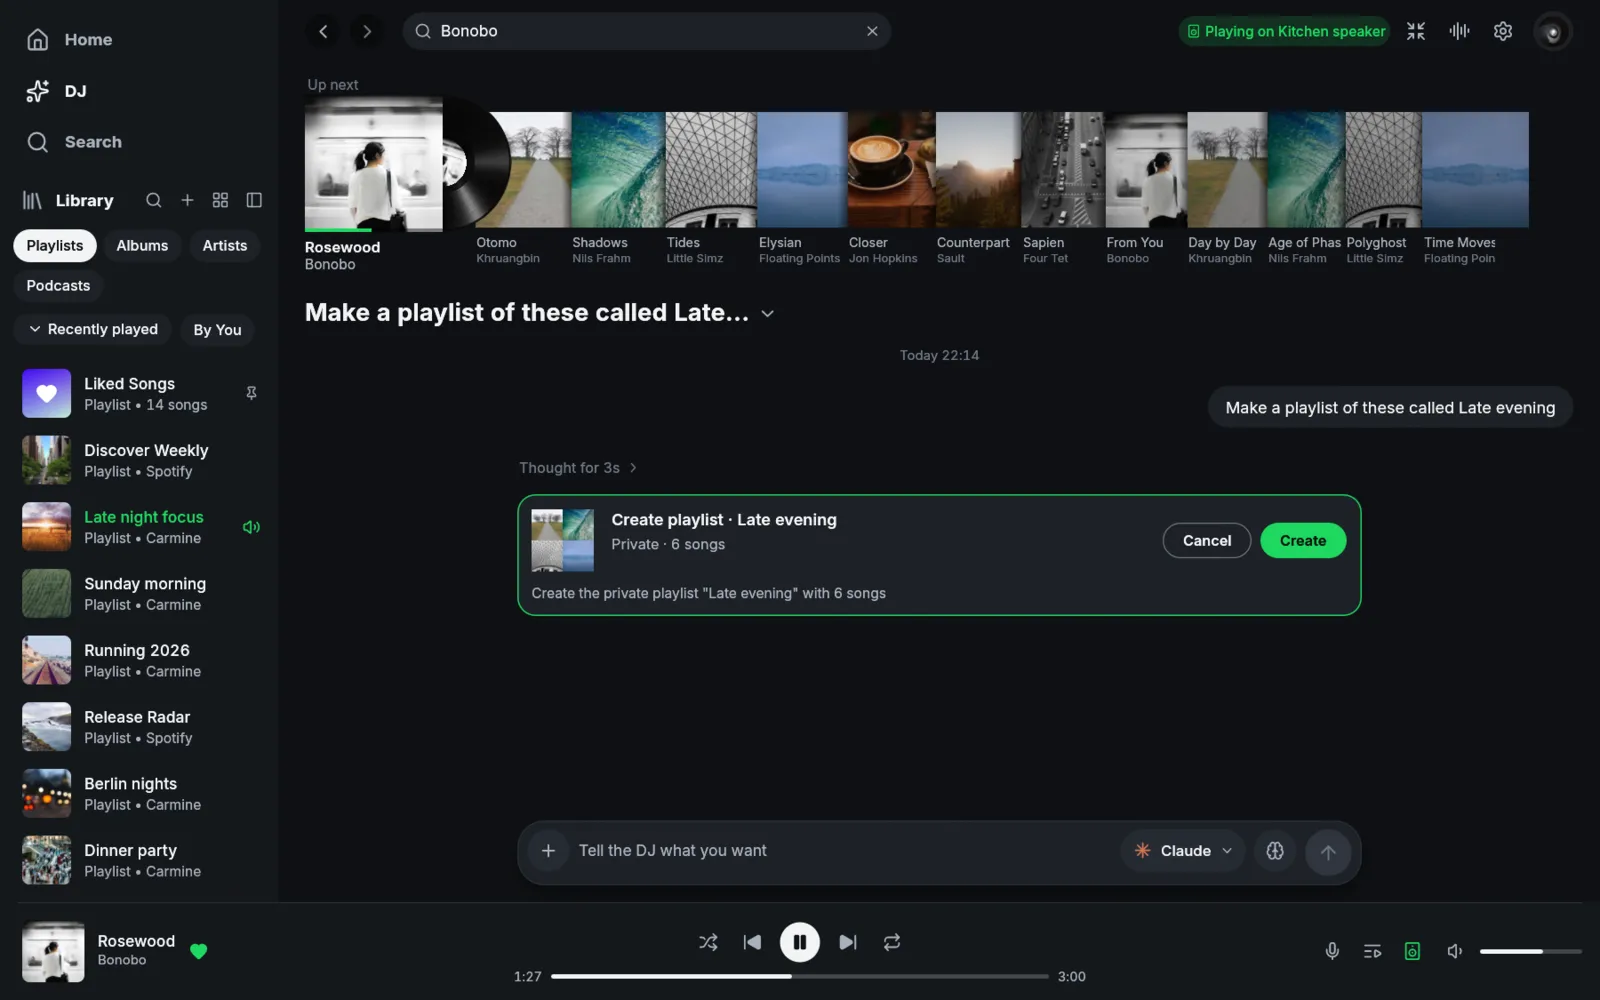Open the audio waveform visualizer
The image size is (1600, 1000).
click(x=1459, y=31)
